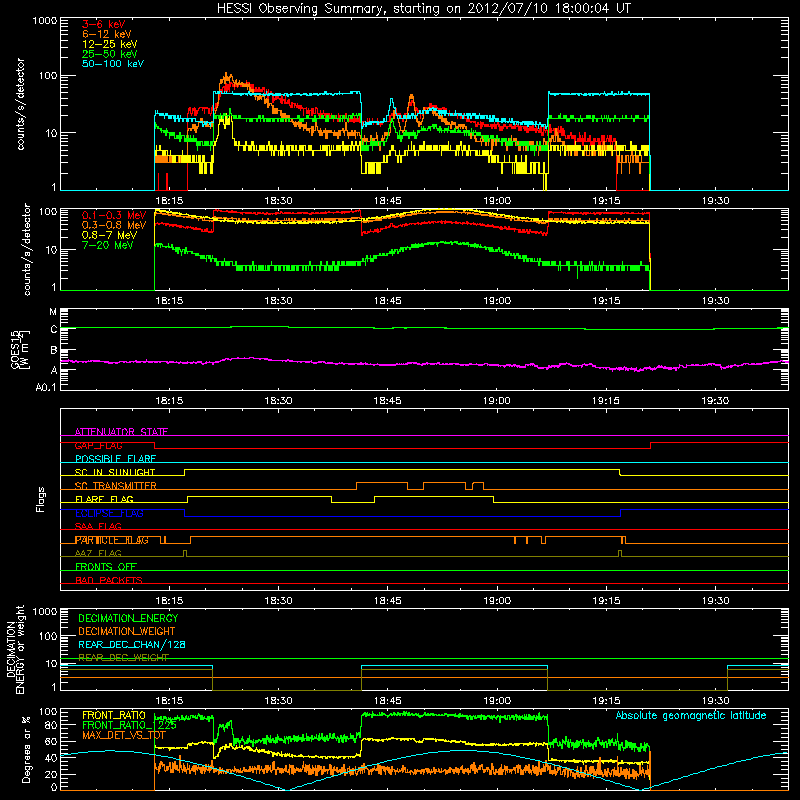Click the MAX_DET_VS_TOT legend label
The width and height of the screenshot is (800, 800).
[x=124, y=736]
